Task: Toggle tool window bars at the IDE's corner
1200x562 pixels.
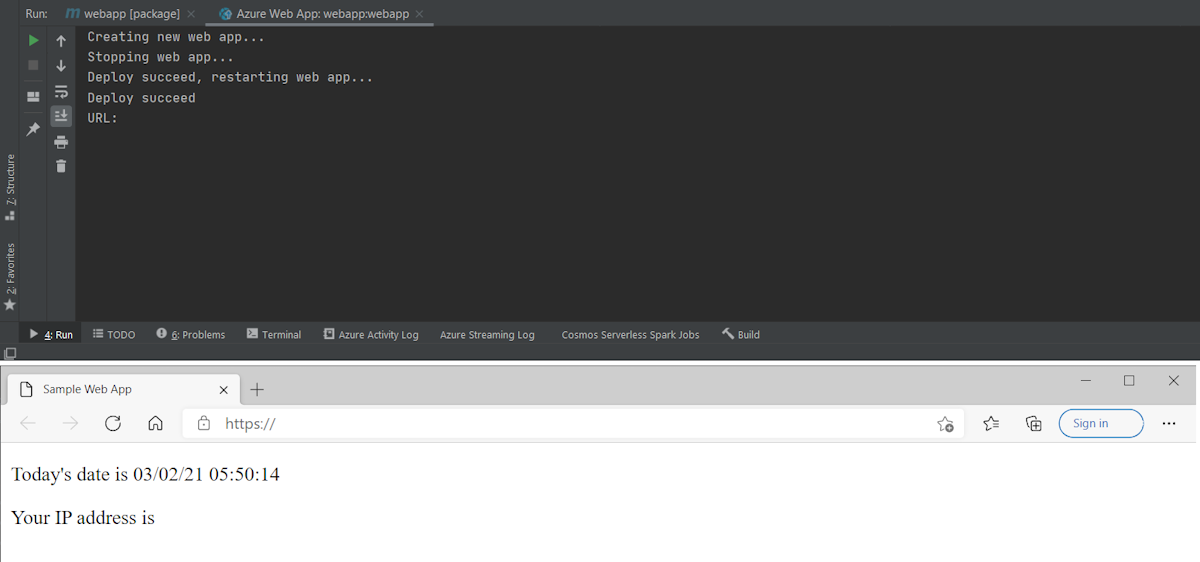Action: coord(10,353)
